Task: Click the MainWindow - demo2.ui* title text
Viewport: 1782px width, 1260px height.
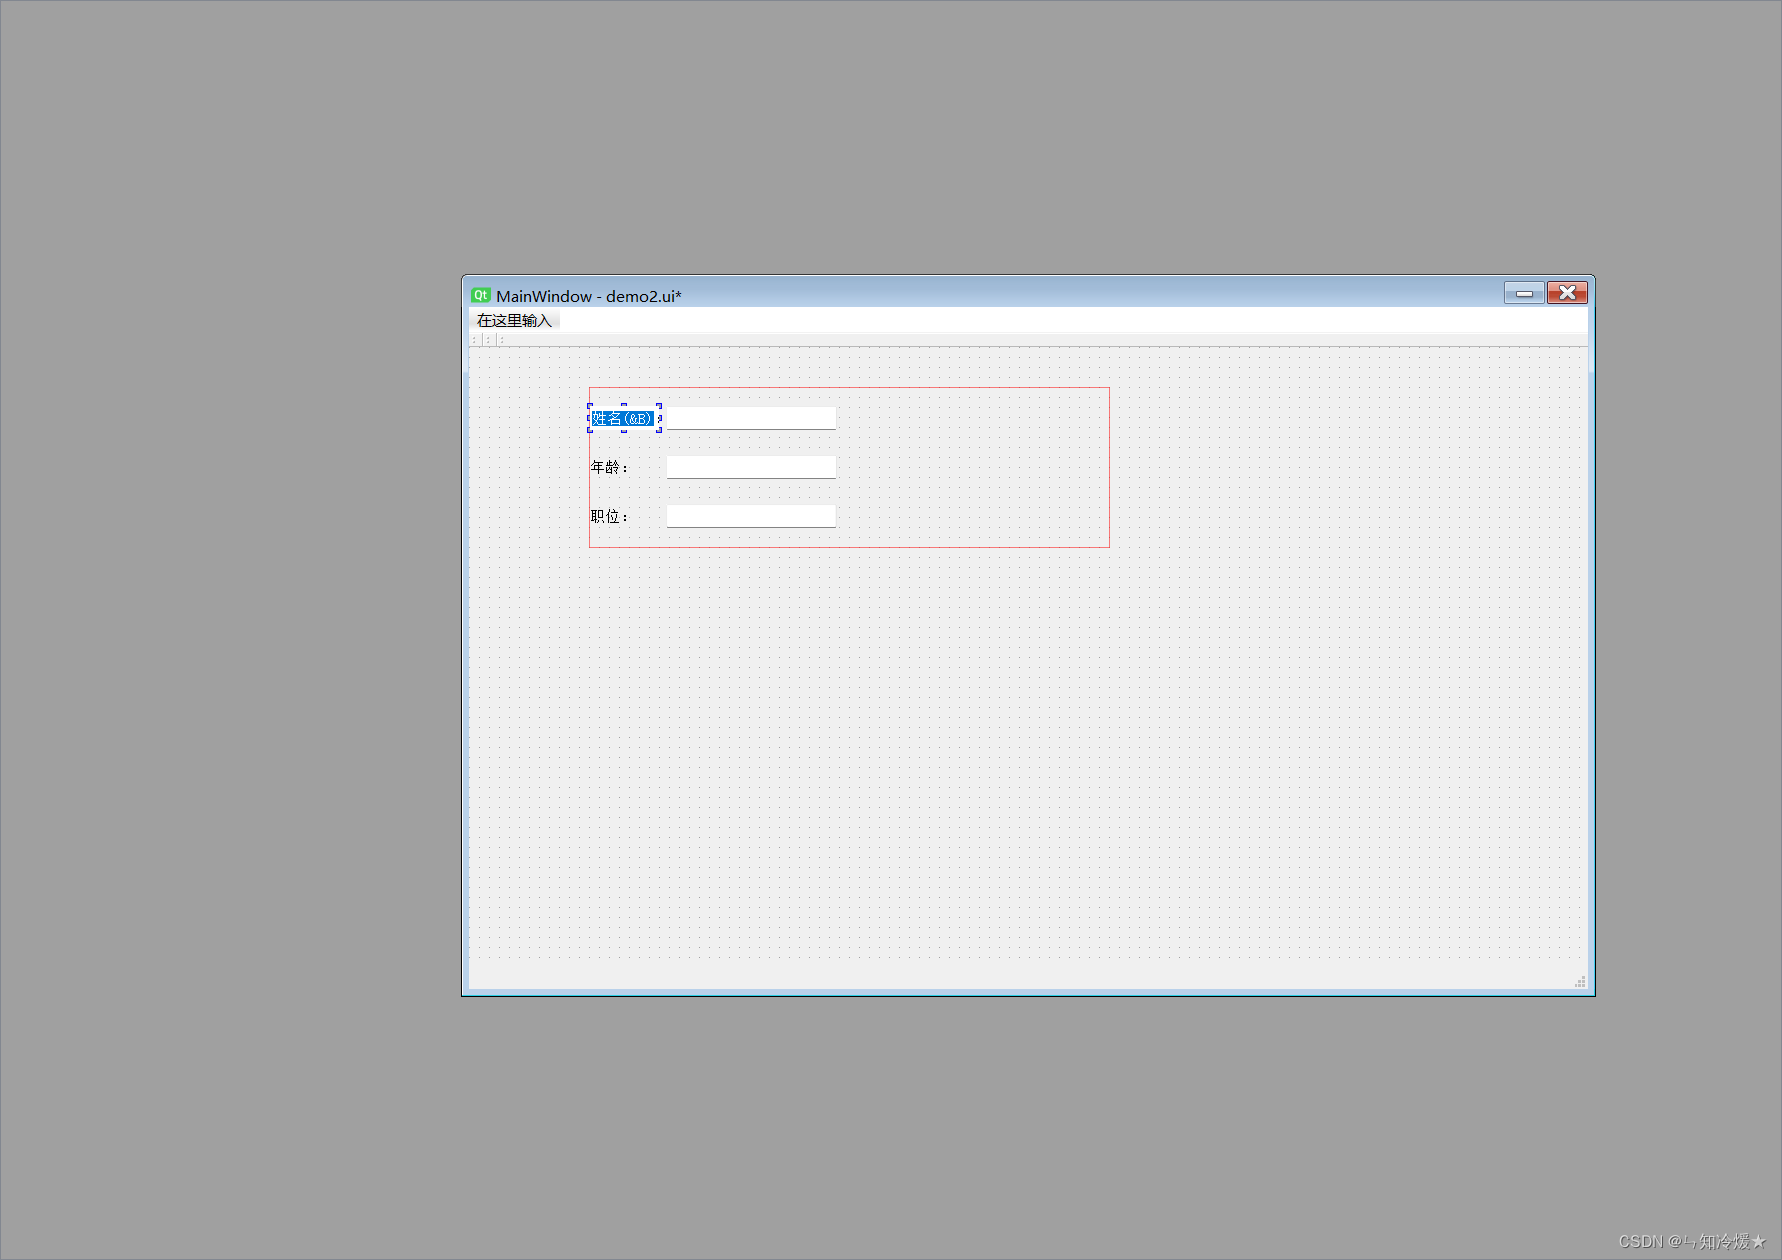Action: (589, 296)
